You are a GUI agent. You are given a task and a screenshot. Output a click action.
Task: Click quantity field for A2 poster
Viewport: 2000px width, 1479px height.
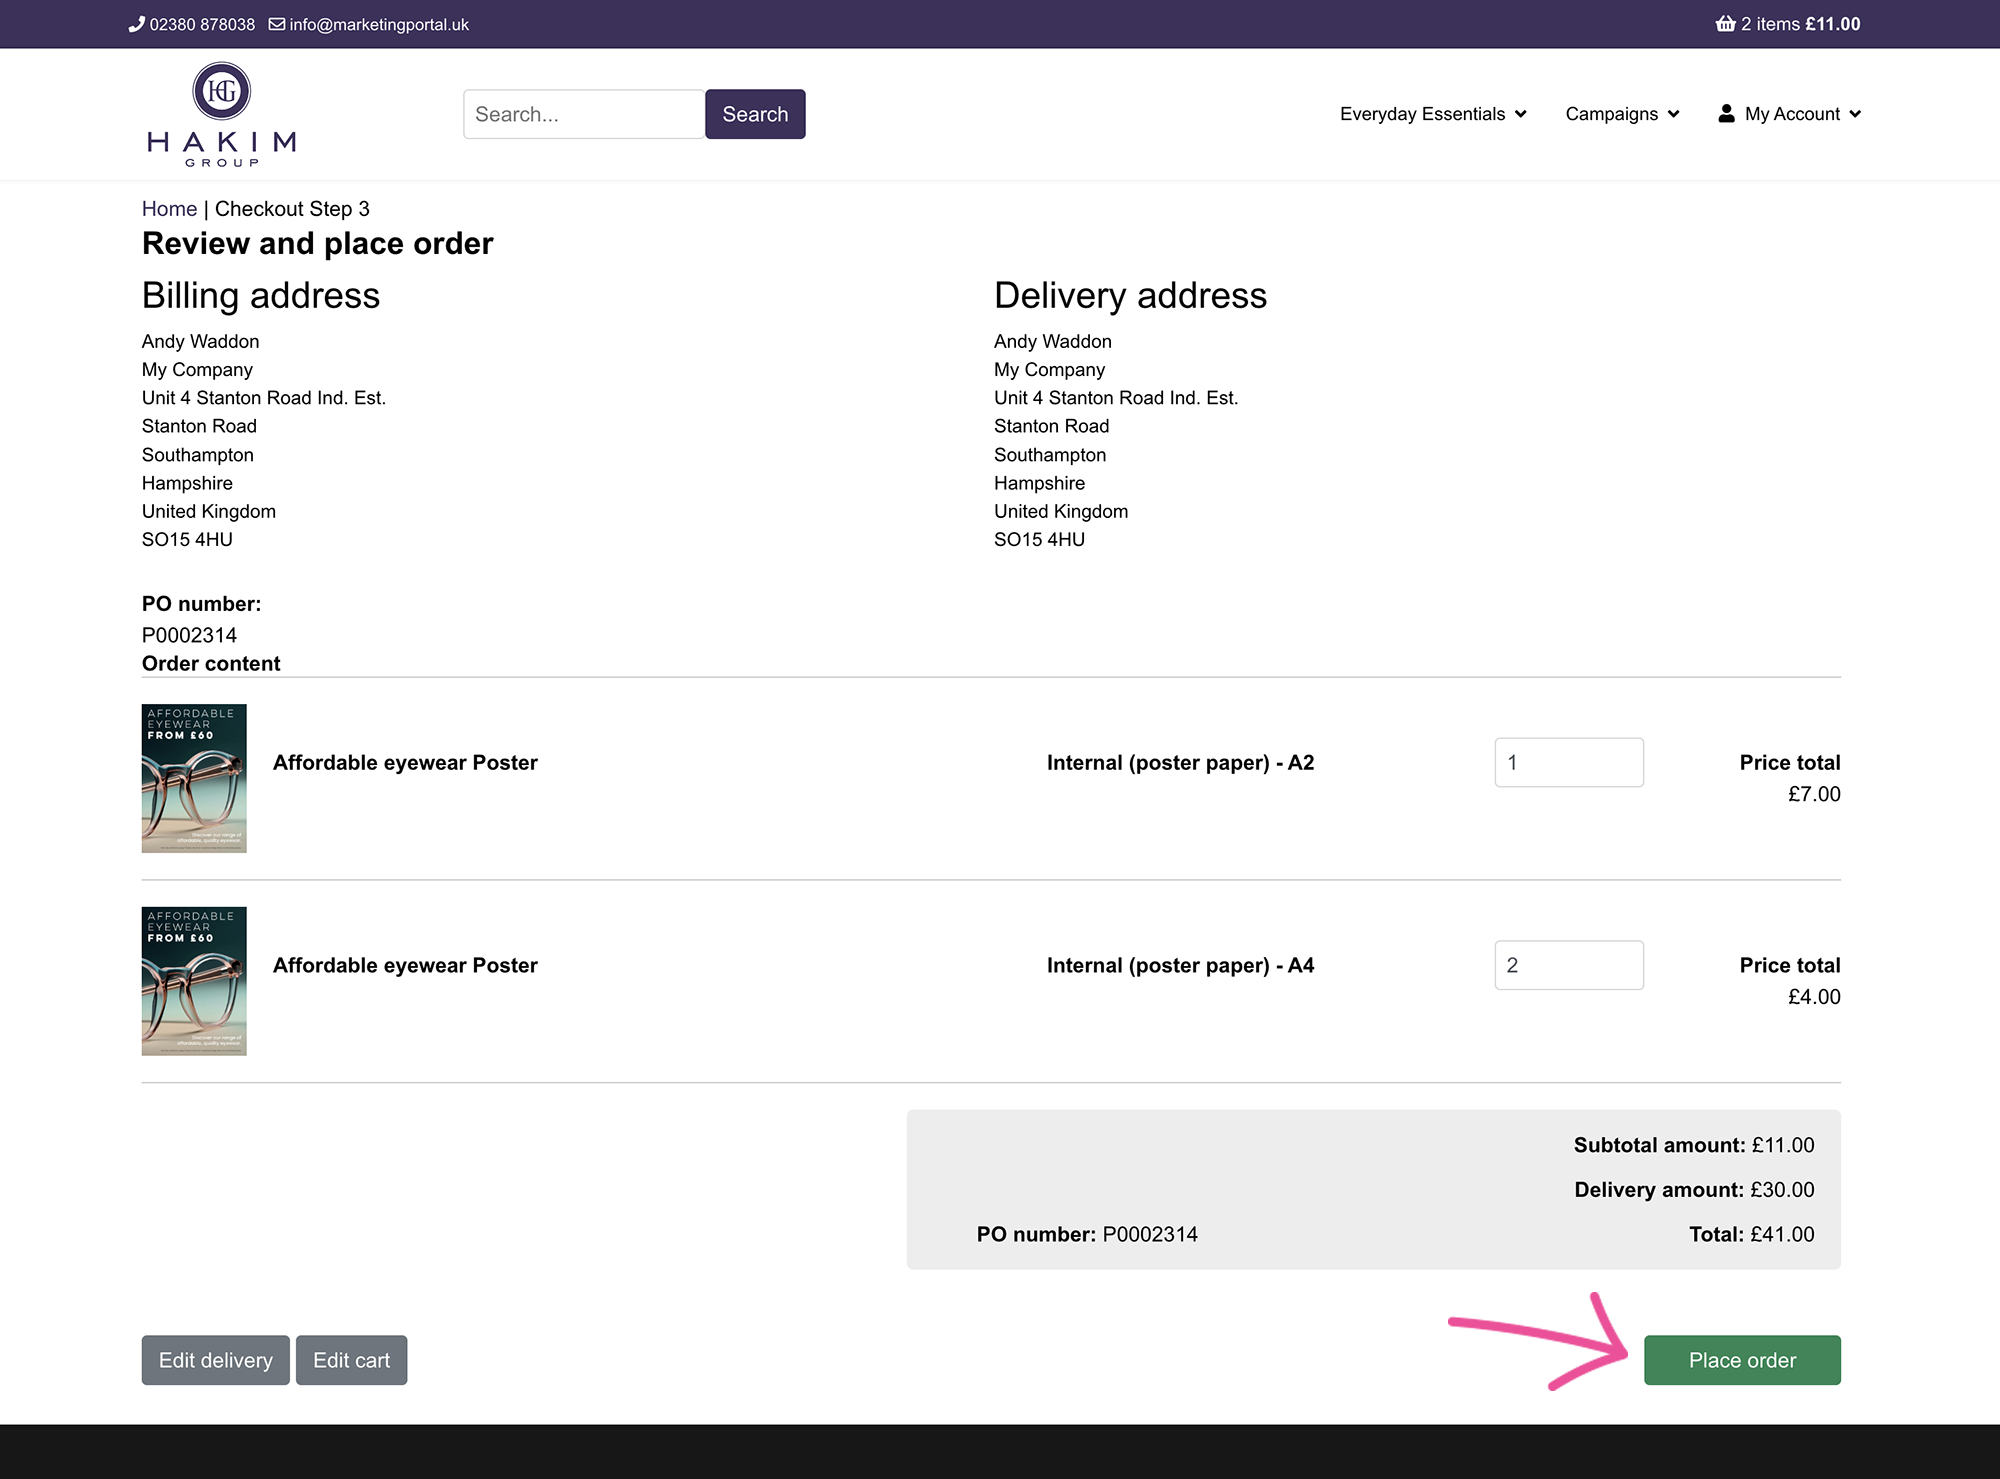(1569, 762)
